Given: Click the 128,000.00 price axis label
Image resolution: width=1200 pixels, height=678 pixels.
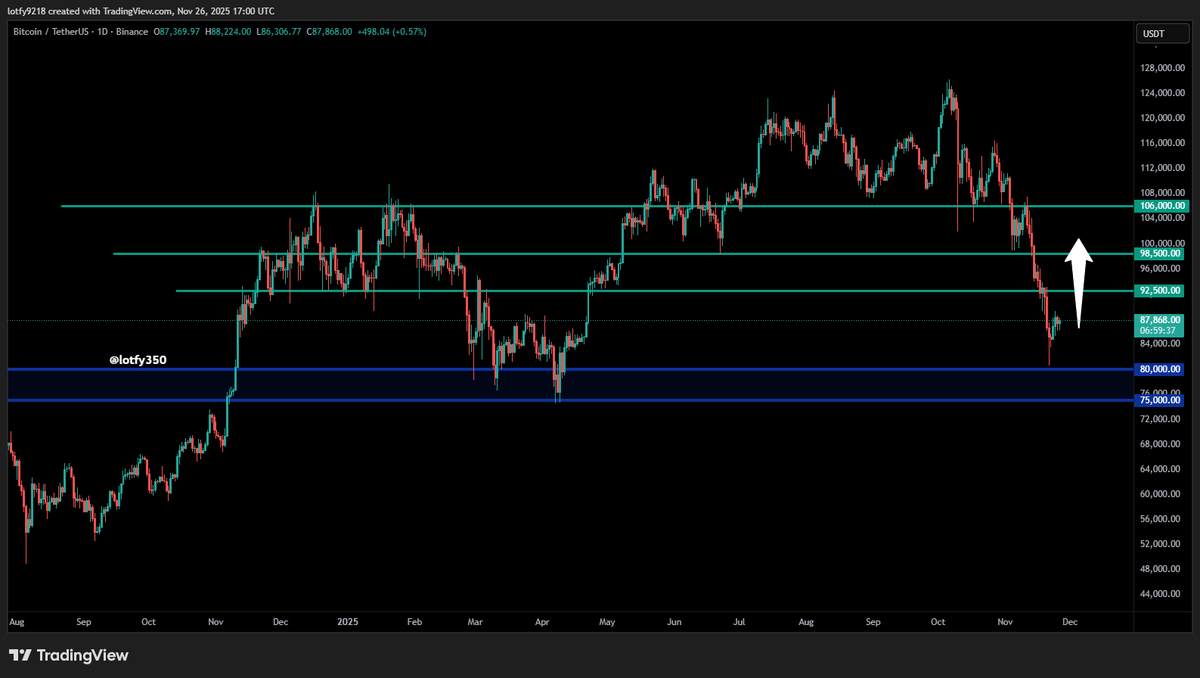Looking at the screenshot, I should pos(1161,68).
